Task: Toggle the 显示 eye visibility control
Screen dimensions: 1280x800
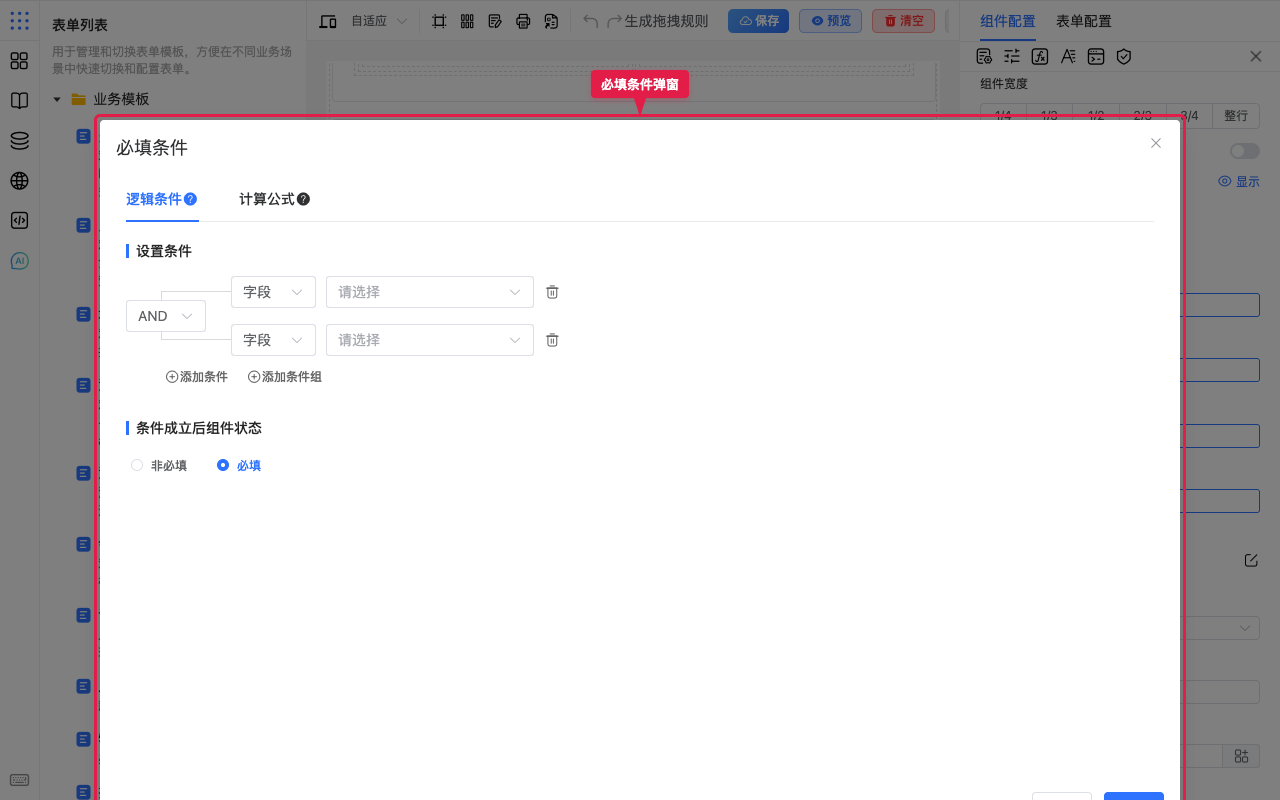Action: (x=1239, y=181)
